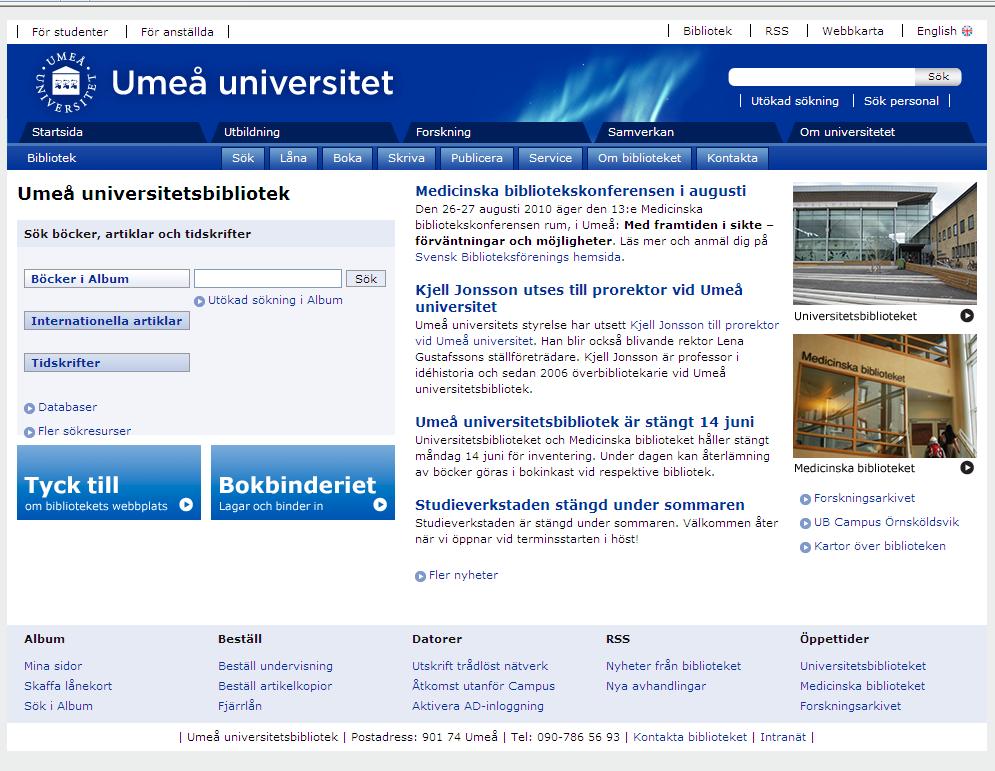Click Sök button beside Album field

point(366,279)
